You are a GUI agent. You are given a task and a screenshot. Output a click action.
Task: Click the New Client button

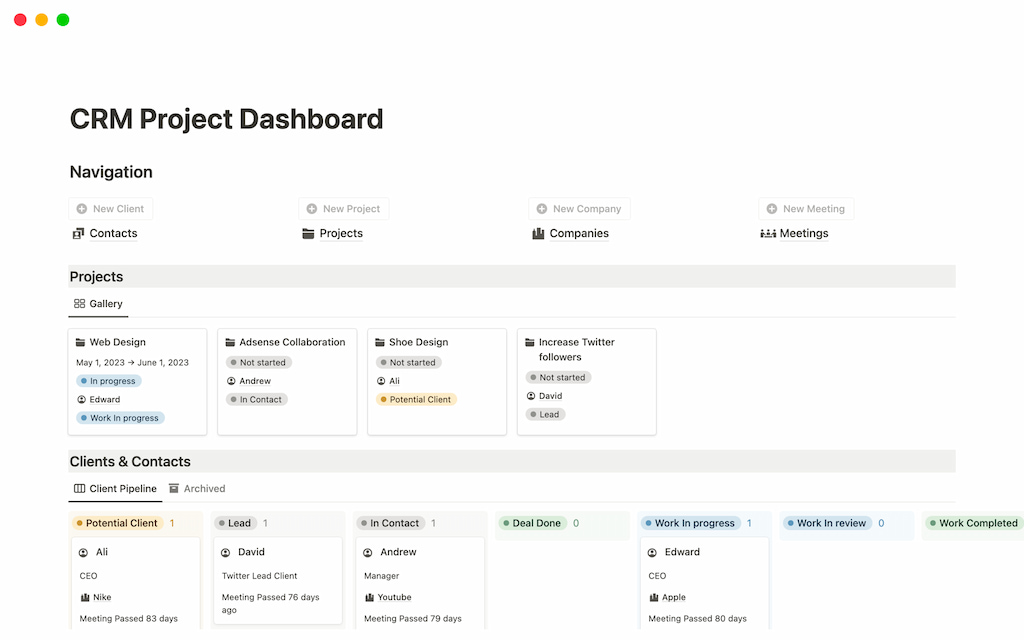(111, 208)
